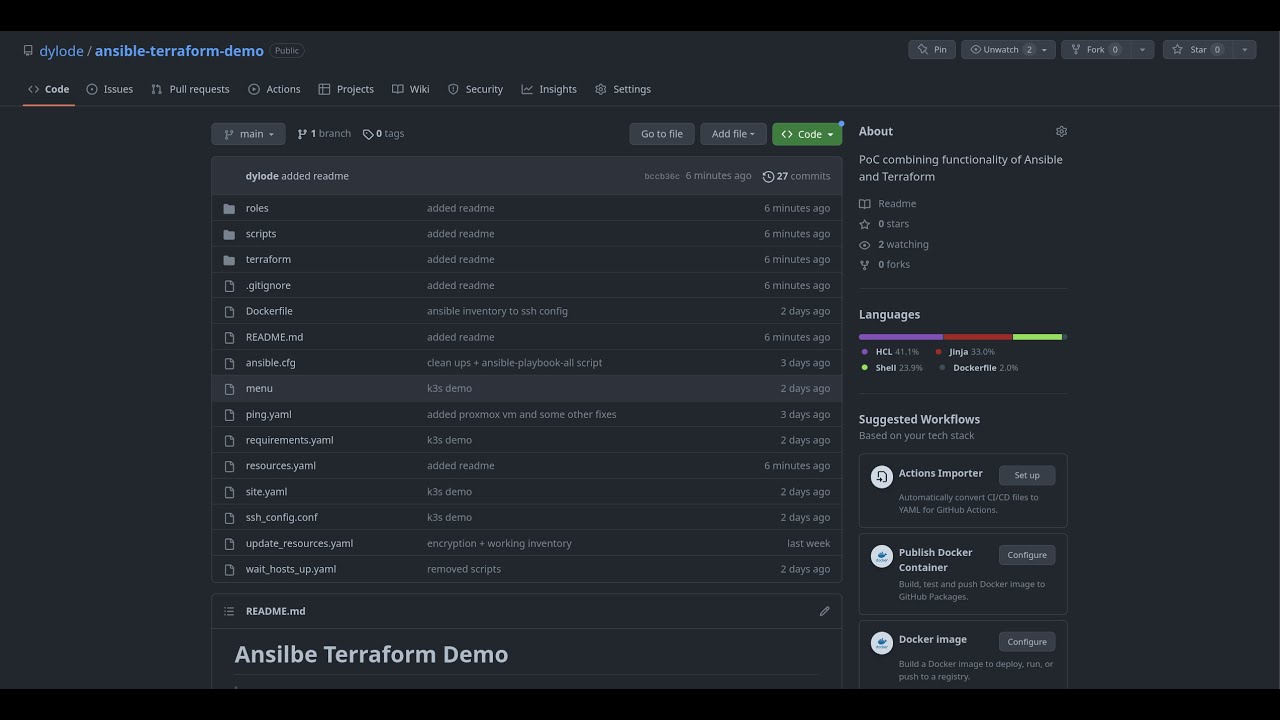
Task: Click the file icon next to site.yaml
Action: [229, 492]
